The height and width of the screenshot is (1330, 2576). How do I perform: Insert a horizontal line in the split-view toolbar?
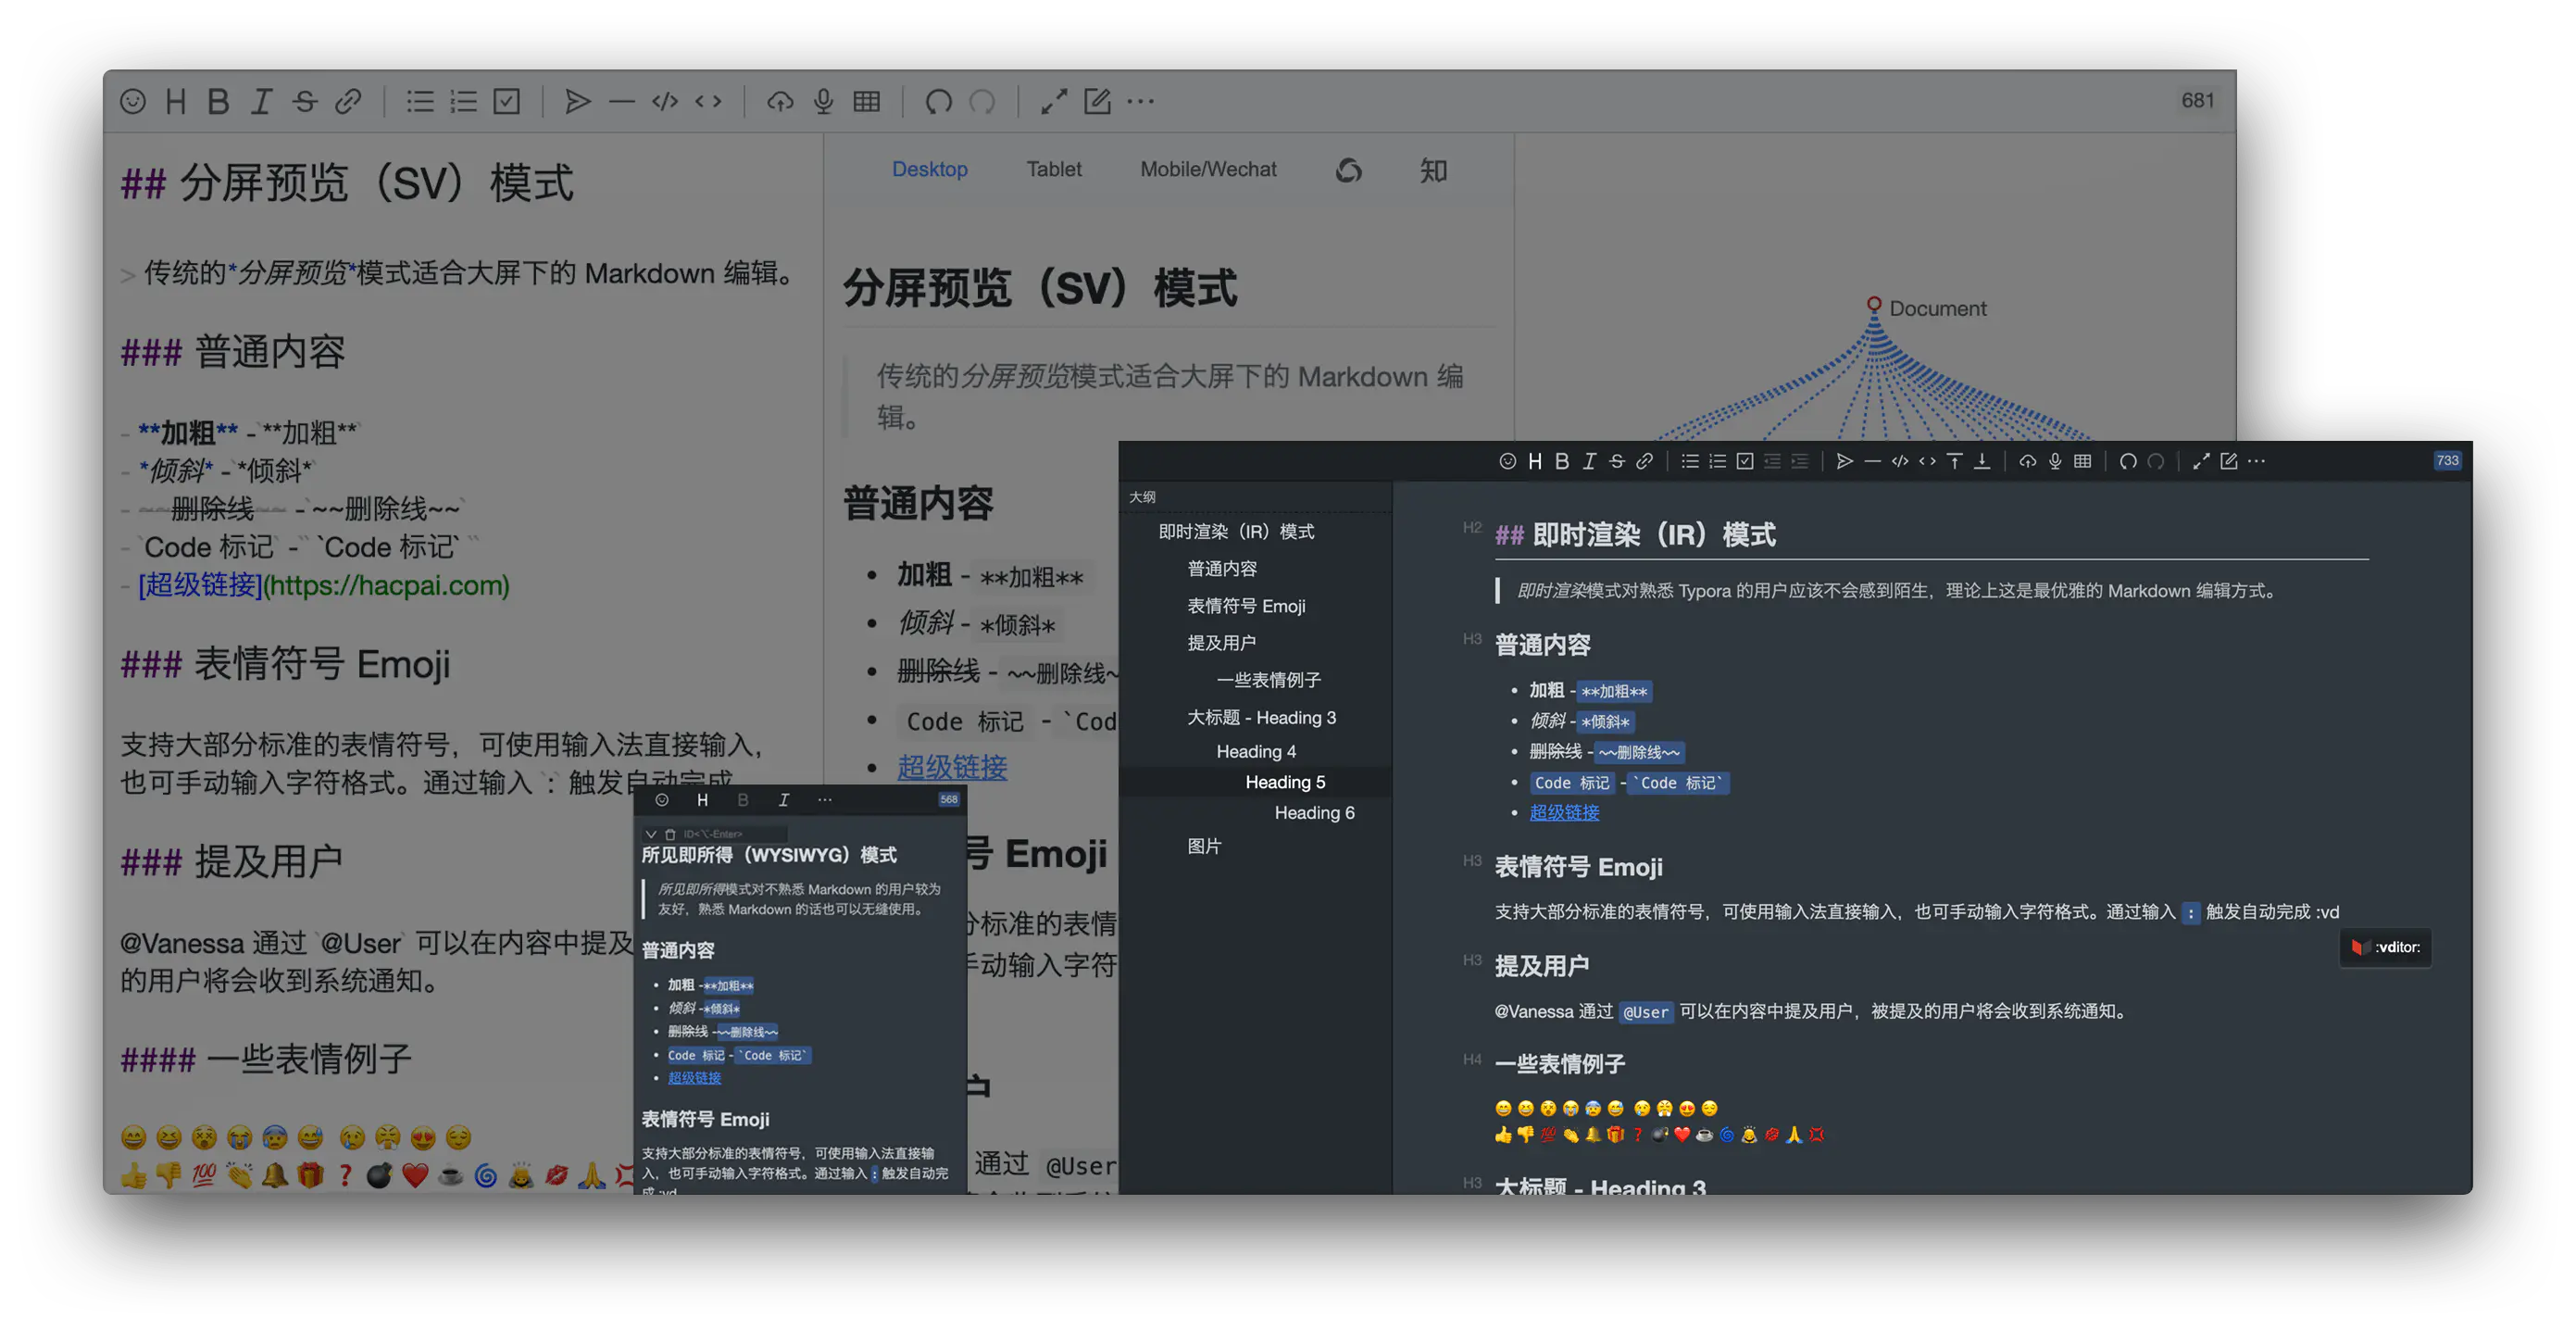622,101
